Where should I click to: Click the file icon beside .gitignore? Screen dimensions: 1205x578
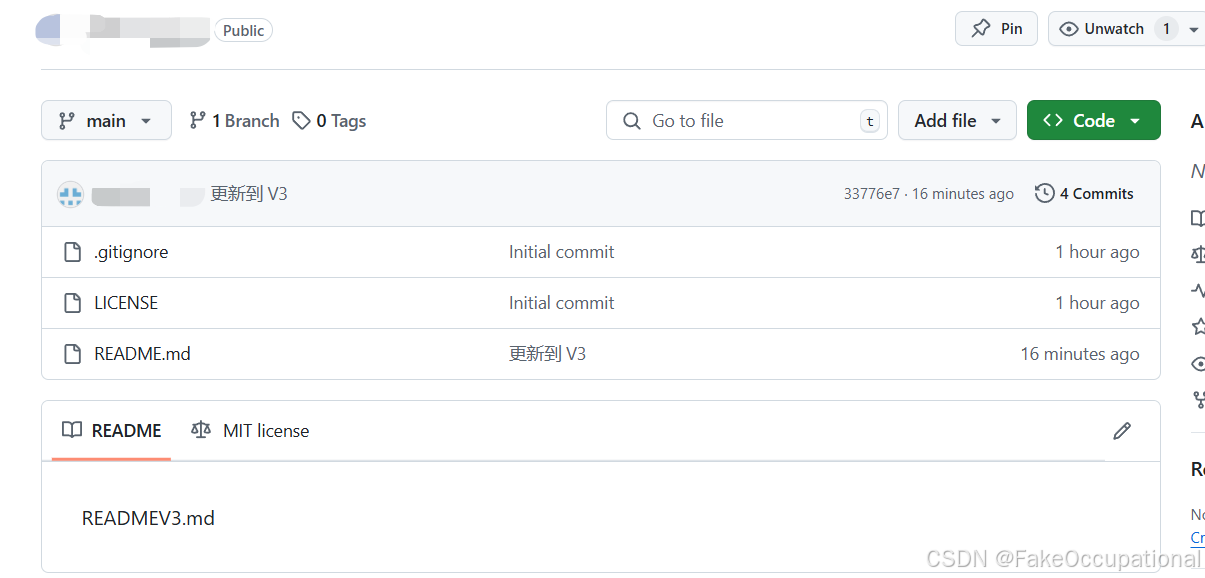[72, 252]
